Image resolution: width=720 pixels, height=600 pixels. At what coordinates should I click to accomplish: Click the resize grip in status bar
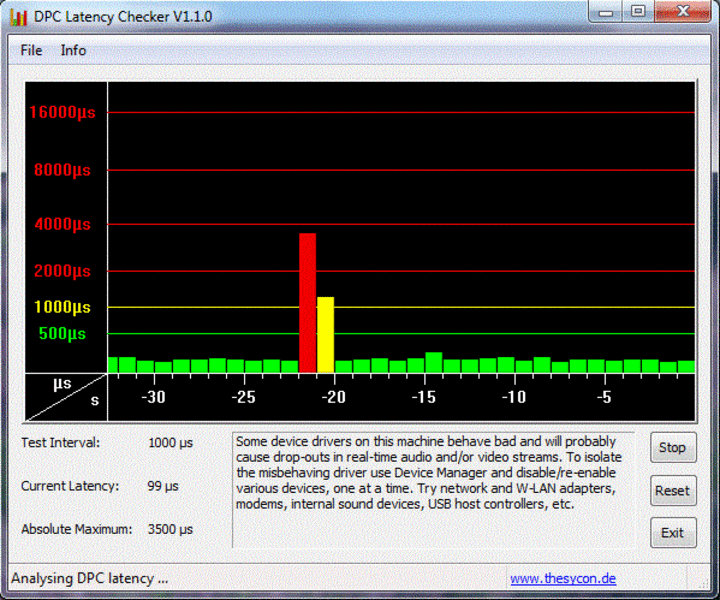703,582
